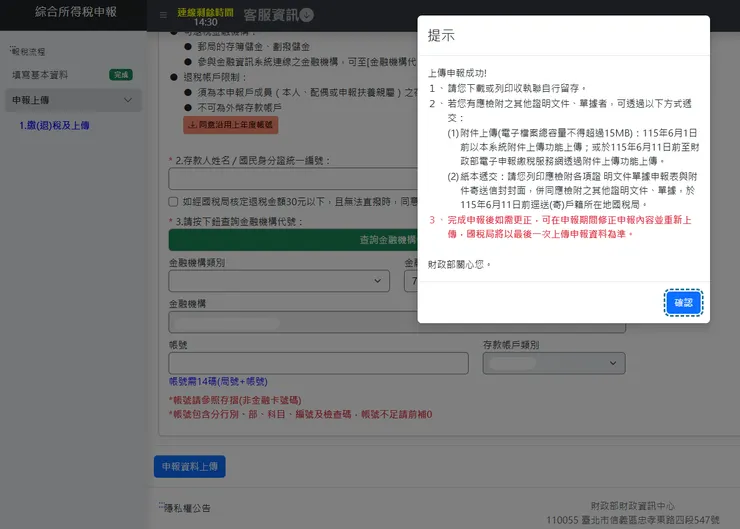Open the 存款帳戶類別 dropdown
Viewport: 740px width, 529px height.
(x=554, y=363)
